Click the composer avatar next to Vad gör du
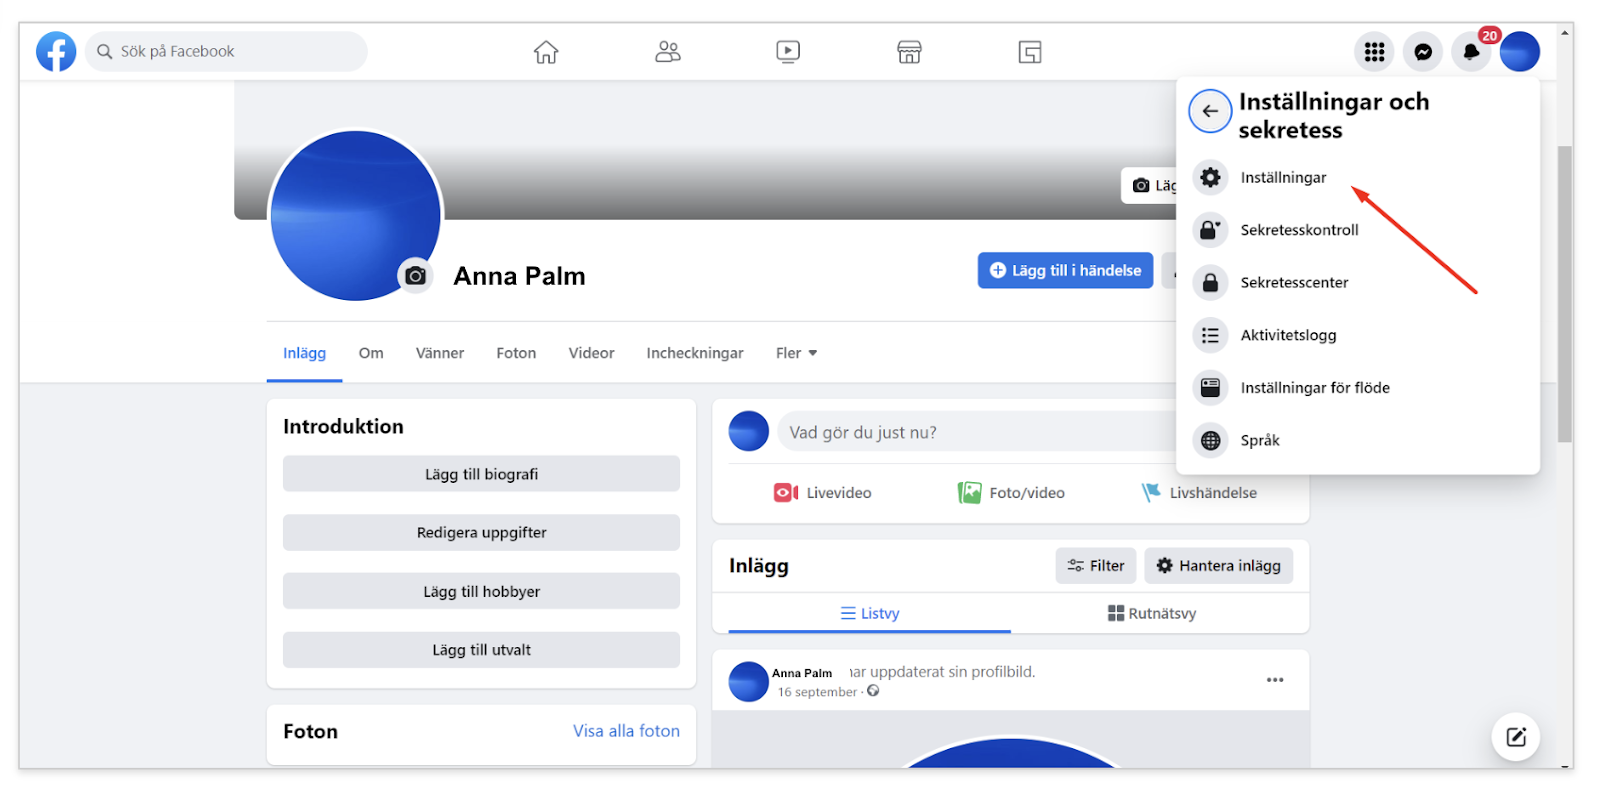This screenshot has width=1600, height=798. pyautogui.click(x=749, y=431)
